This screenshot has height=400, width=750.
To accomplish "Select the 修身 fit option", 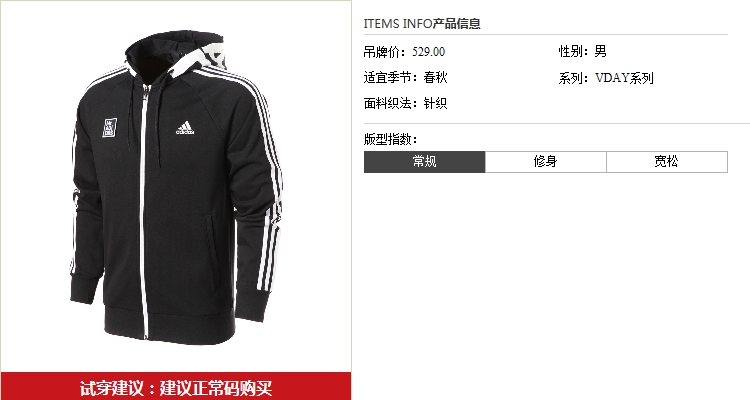I will point(546,162).
